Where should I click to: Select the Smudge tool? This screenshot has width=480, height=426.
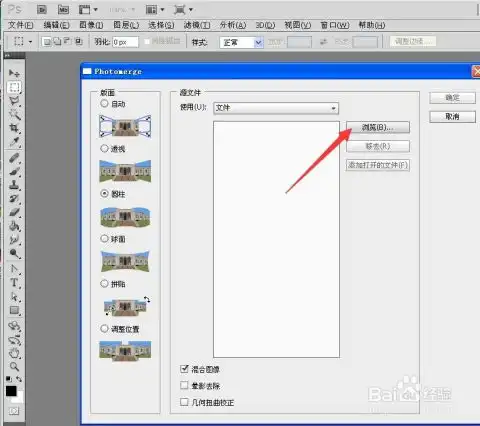14,240
